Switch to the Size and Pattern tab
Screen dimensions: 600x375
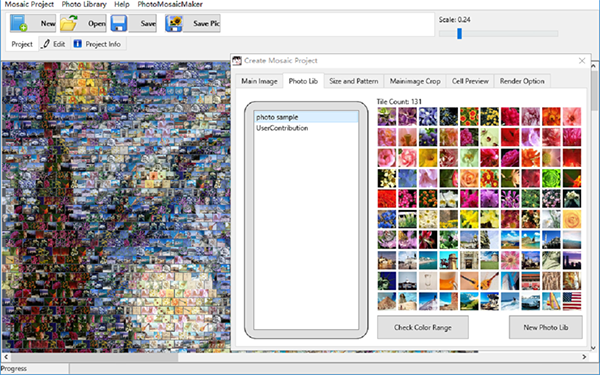pos(354,81)
